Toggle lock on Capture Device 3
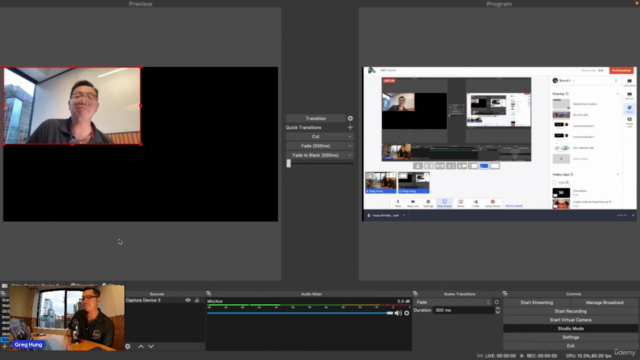Viewport: 640px width, 360px height. tap(197, 300)
